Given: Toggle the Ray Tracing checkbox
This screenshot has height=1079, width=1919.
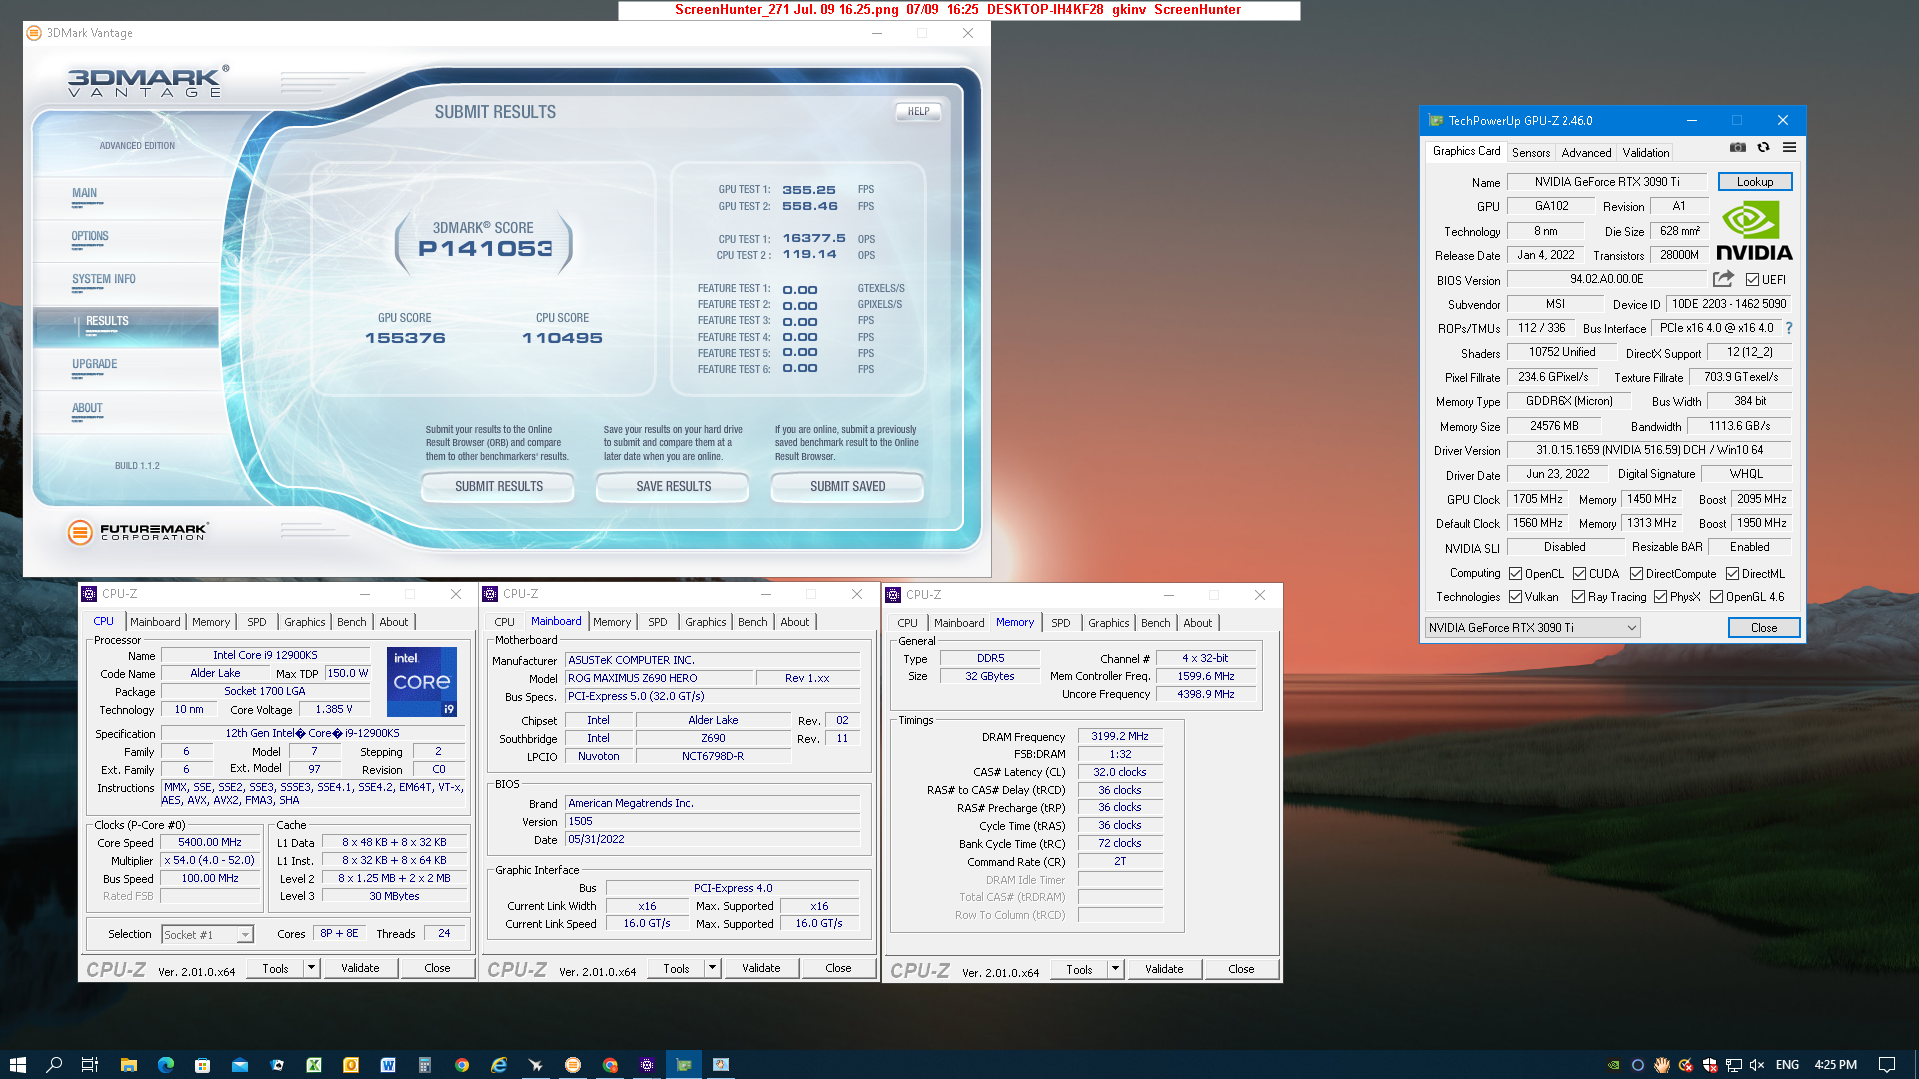Looking at the screenshot, I should point(1579,597).
